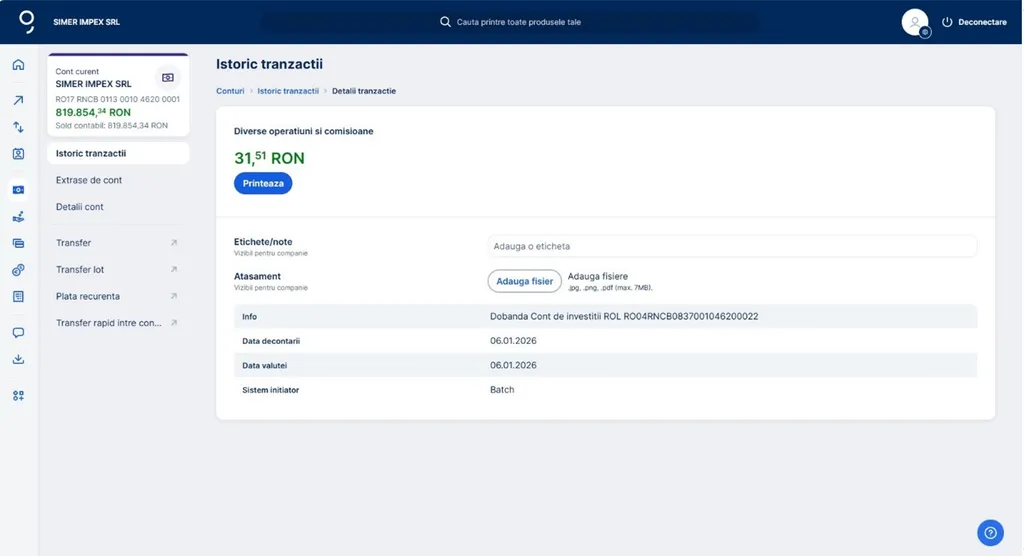Select Istoric tranzactii in side menu
This screenshot has height=556, width=1024.
pos(91,153)
